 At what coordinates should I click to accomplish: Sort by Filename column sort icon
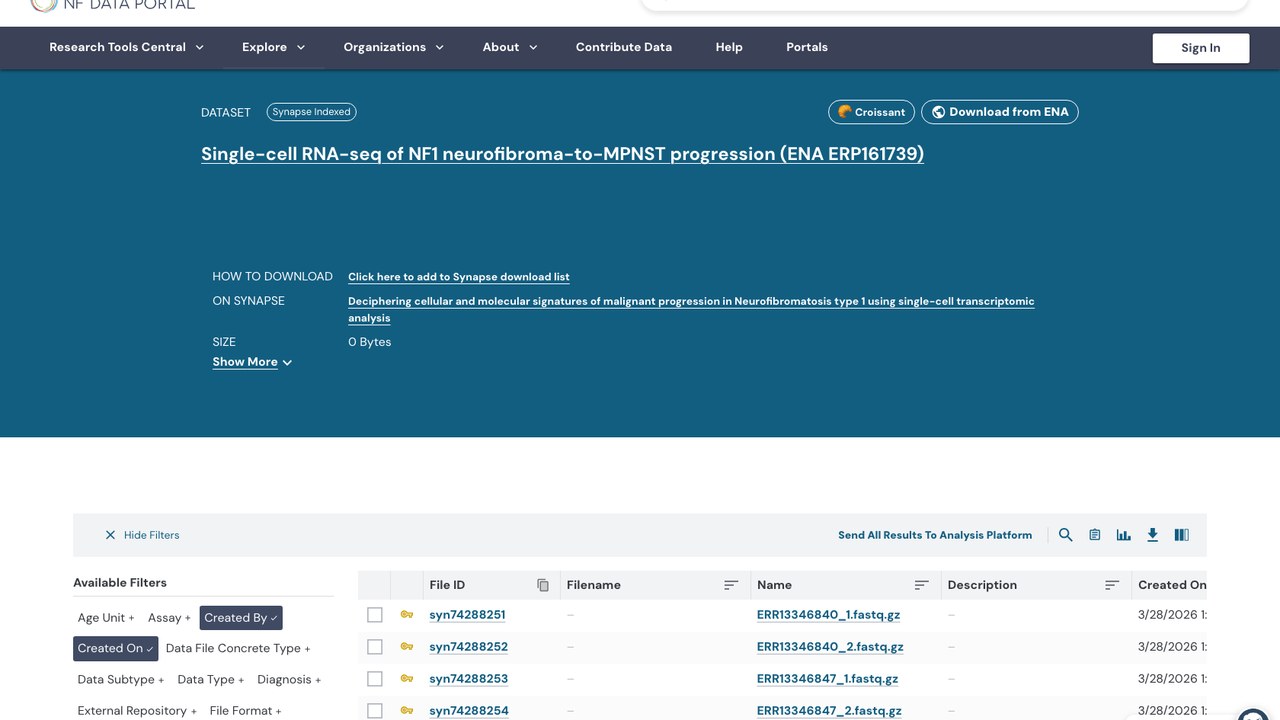(731, 585)
